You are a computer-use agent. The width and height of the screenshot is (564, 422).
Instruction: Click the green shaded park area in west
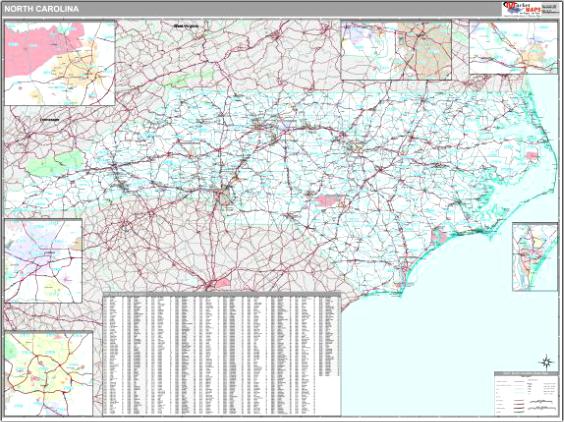click(55, 164)
